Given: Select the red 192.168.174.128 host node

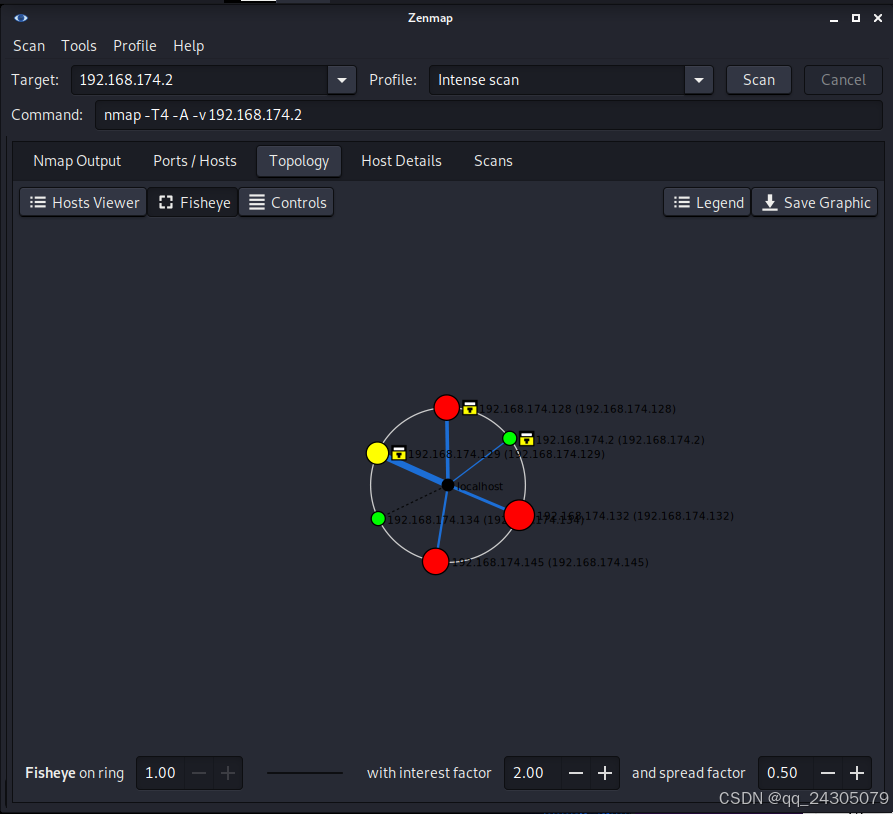Looking at the screenshot, I should pyautogui.click(x=446, y=407).
